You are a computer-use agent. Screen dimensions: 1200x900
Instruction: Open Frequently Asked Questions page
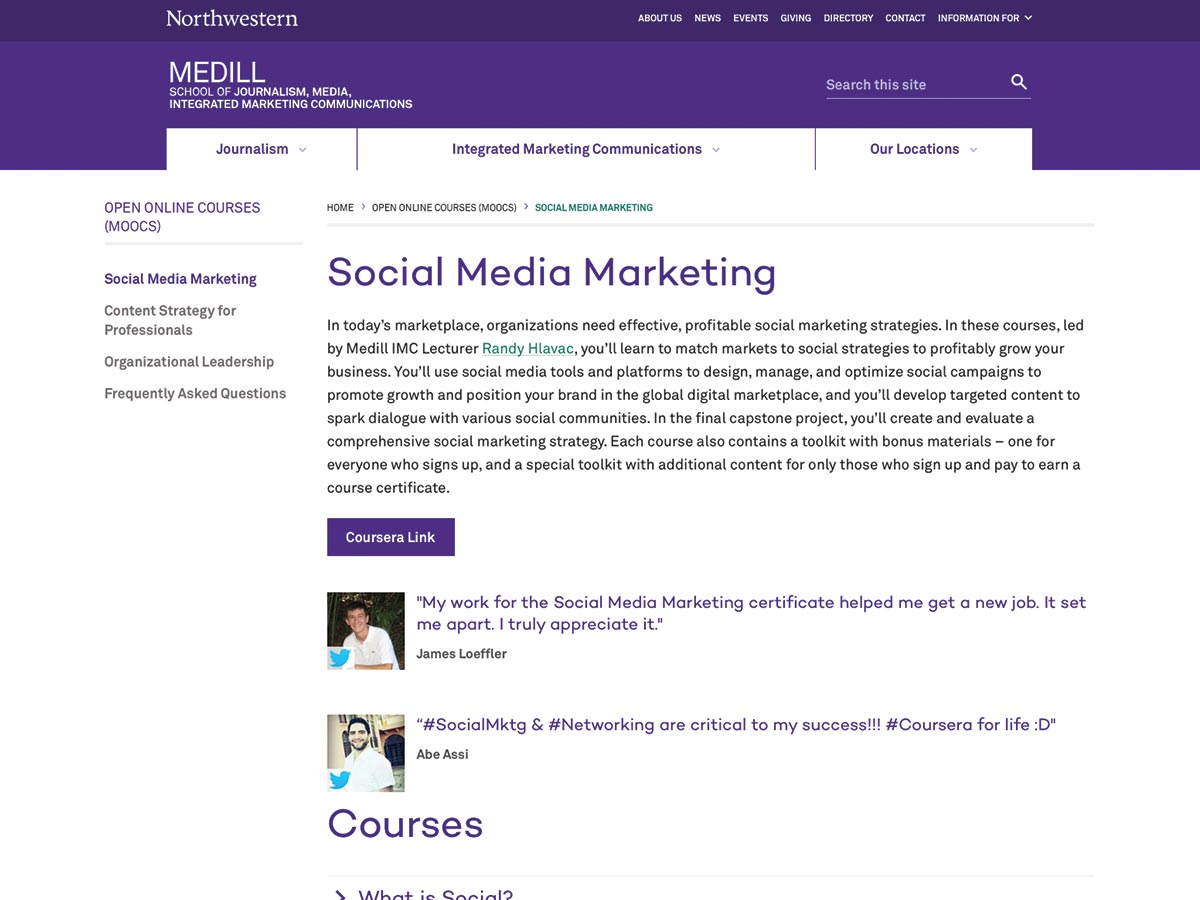point(195,393)
